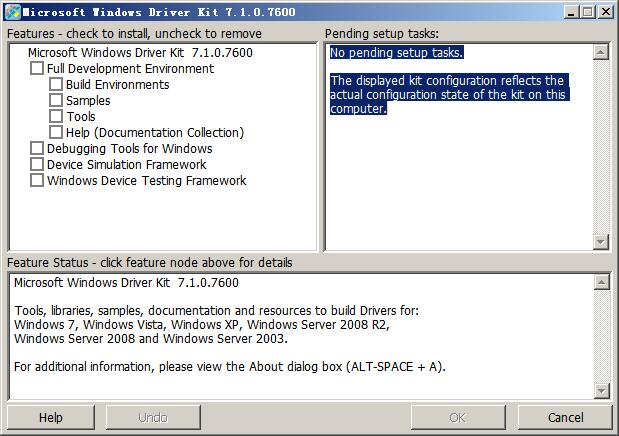This screenshot has height=436, width=619.
Task: Enable the Build Environments checkbox
Action: point(56,84)
